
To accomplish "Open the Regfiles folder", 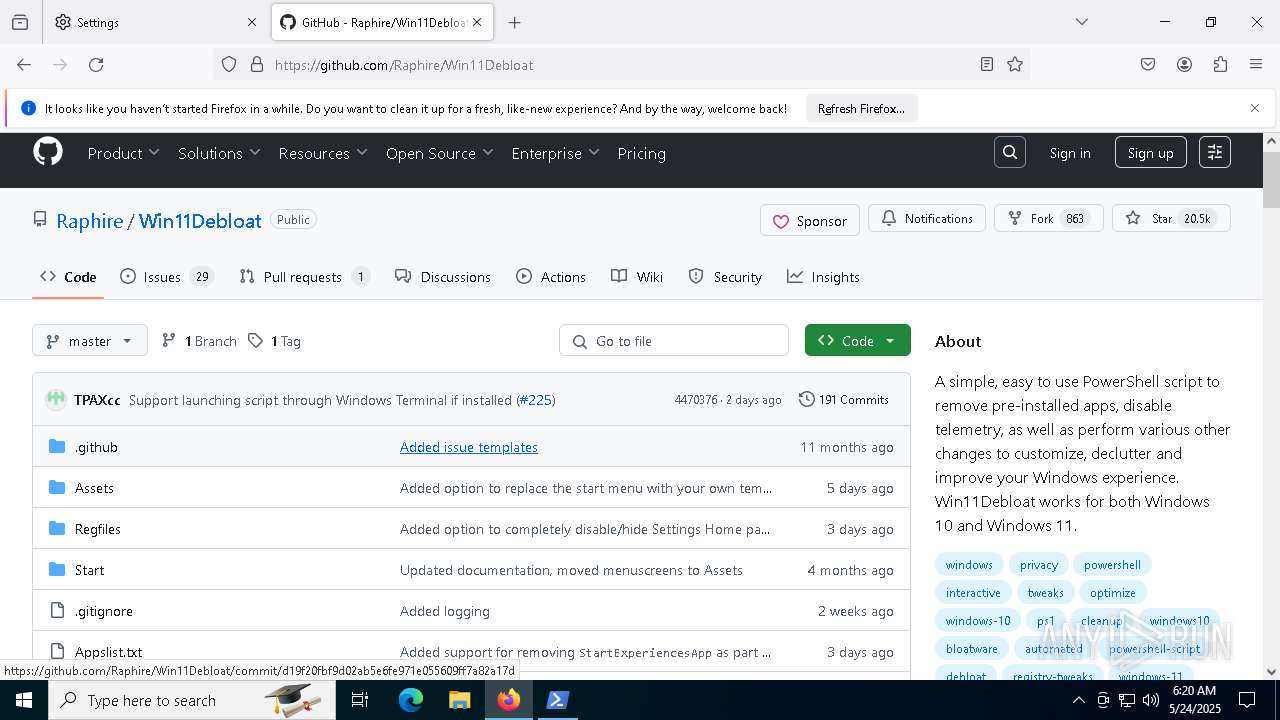I will tap(98, 529).
